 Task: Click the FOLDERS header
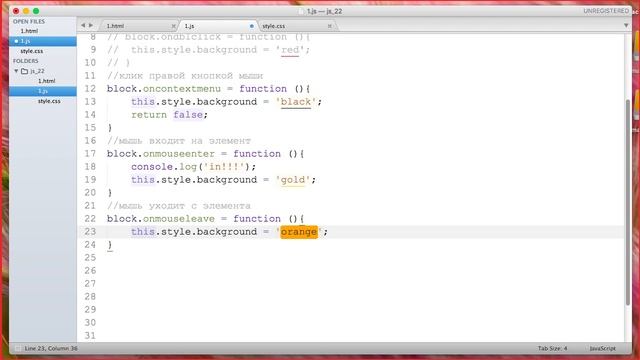coord(25,61)
